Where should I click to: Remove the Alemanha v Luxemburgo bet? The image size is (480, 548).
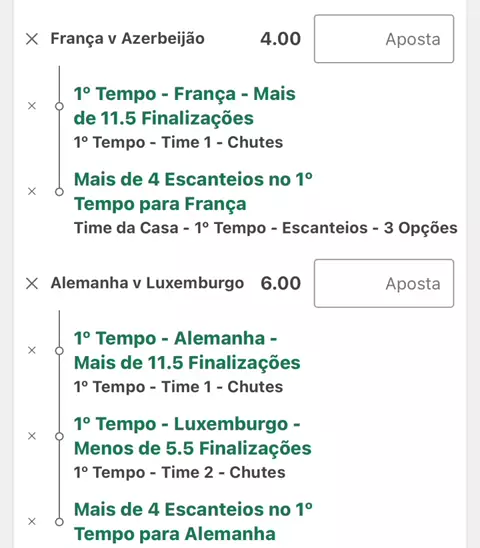coord(32,283)
